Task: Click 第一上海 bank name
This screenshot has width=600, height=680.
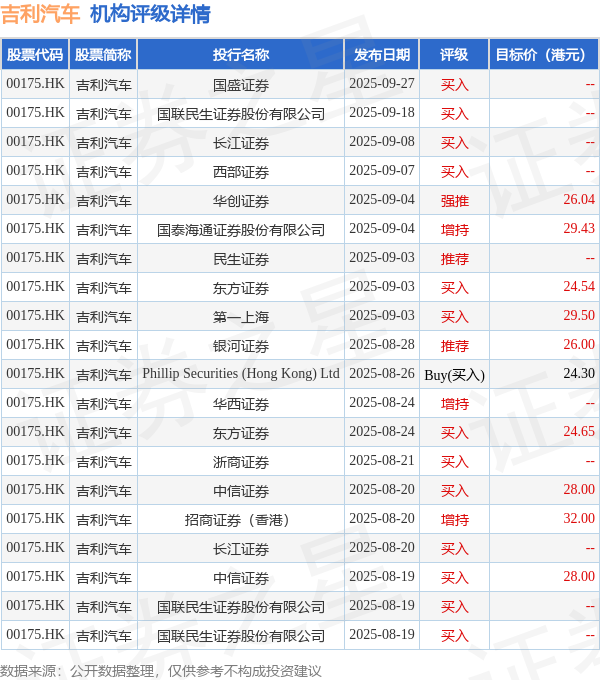Action: click(x=241, y=317)
